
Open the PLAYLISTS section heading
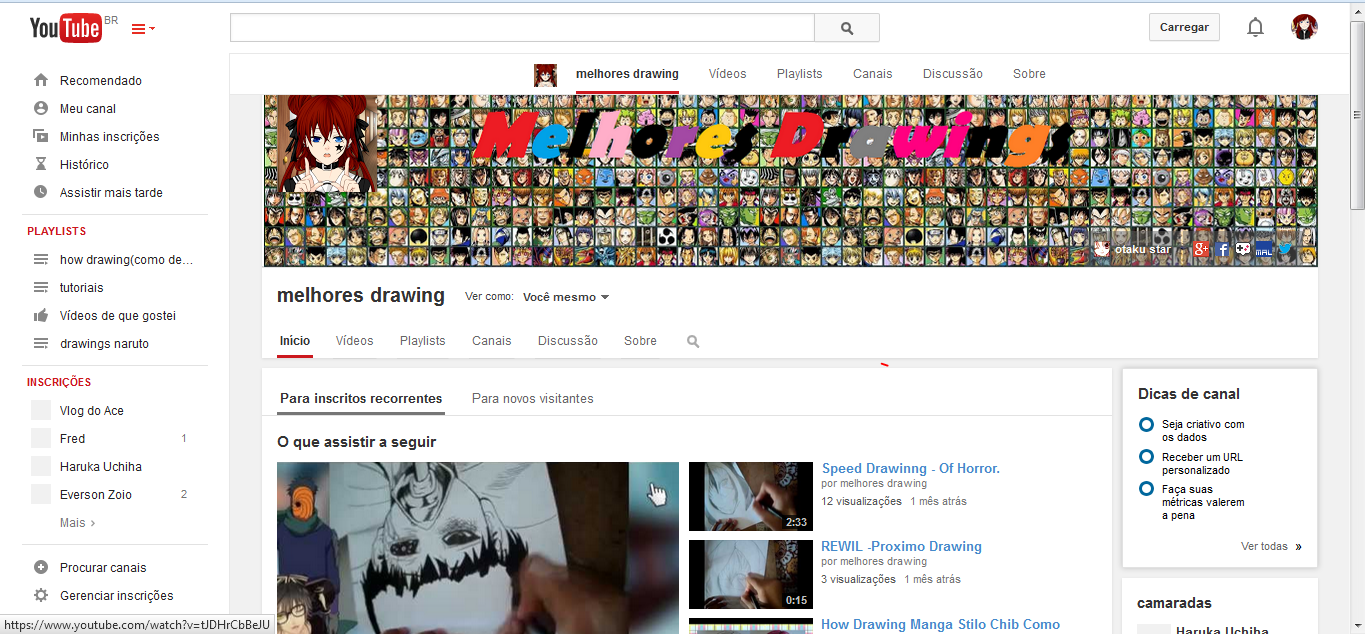57,231
